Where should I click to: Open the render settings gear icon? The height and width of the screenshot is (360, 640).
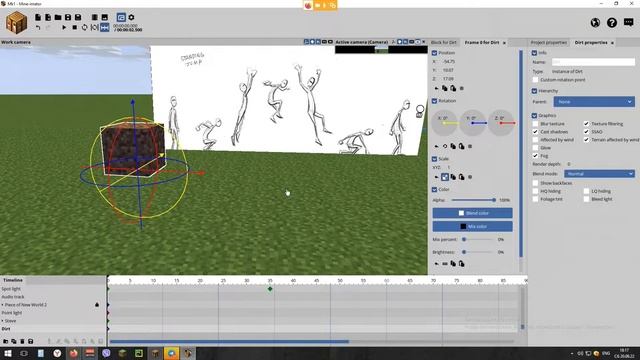tap(131, 17)
